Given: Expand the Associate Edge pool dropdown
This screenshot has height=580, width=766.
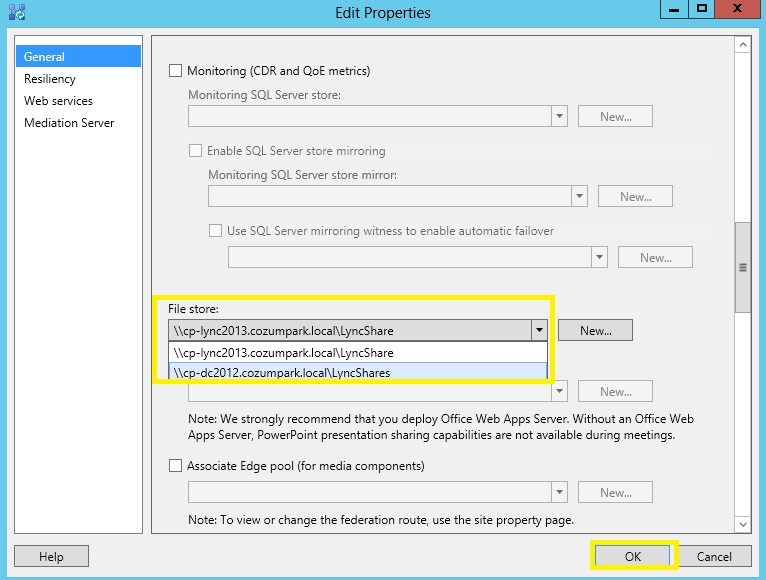Looking at the screenshot, I should (559, 492).
